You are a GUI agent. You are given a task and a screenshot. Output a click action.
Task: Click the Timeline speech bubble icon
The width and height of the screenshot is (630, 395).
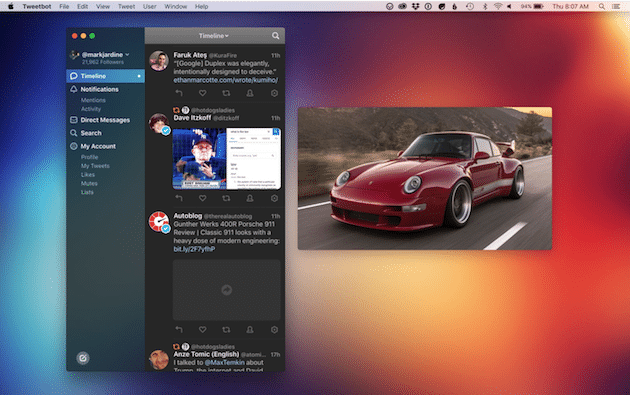[74, 76]
